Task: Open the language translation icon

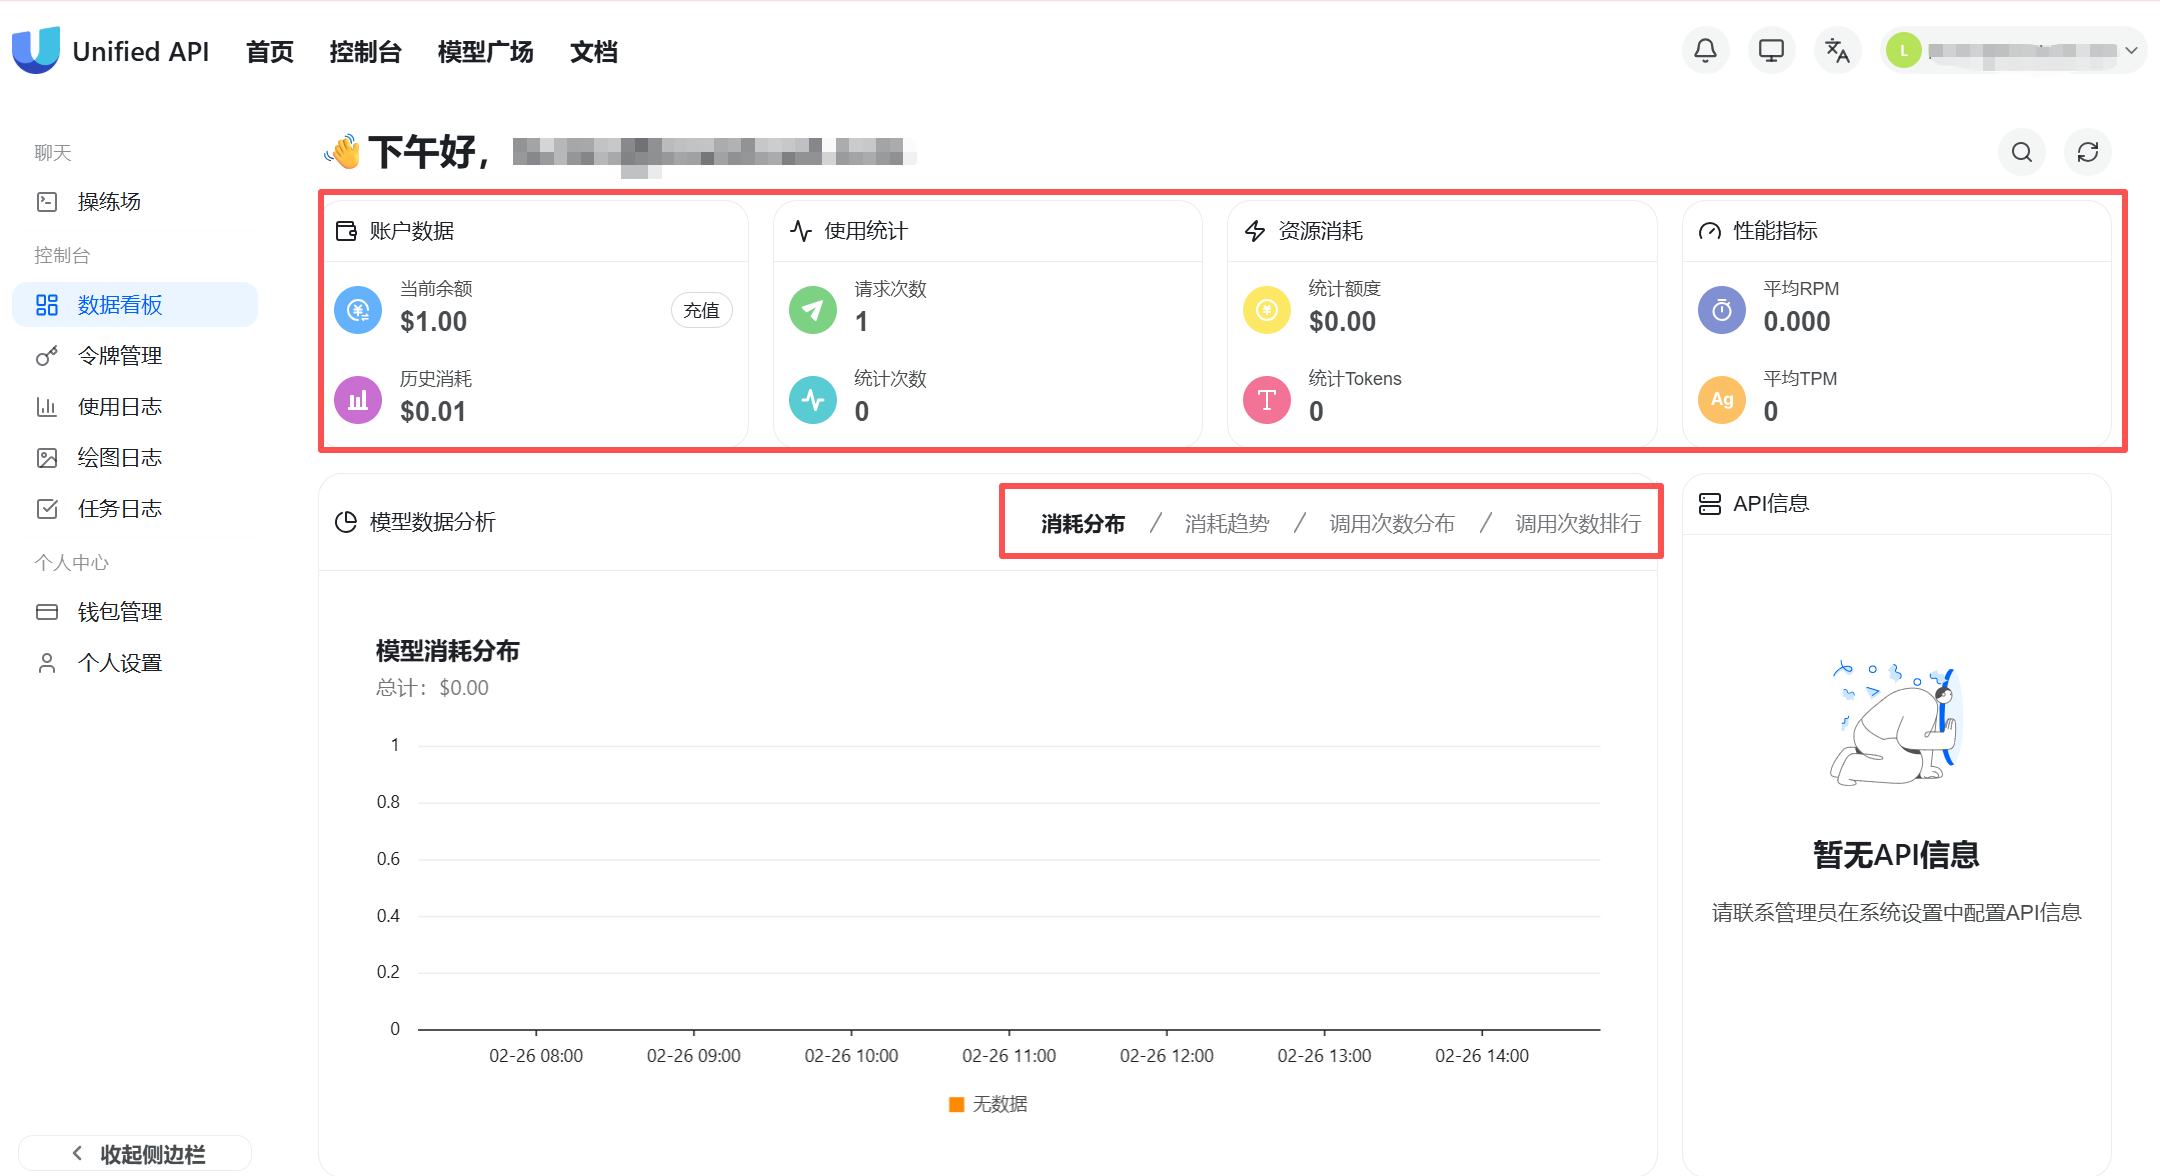Action: 1837,50
